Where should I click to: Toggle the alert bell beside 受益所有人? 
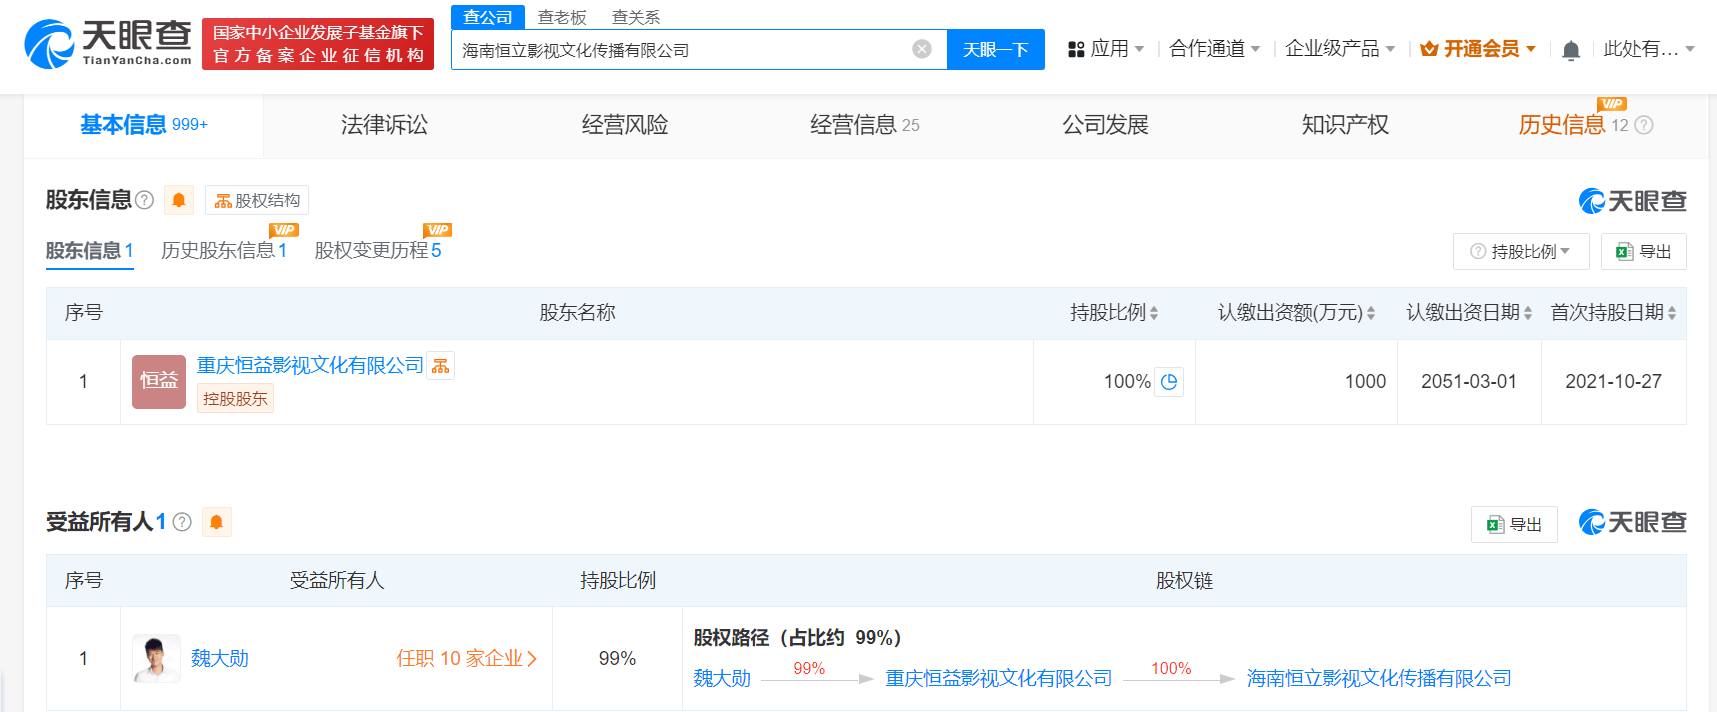click(216, 522)
